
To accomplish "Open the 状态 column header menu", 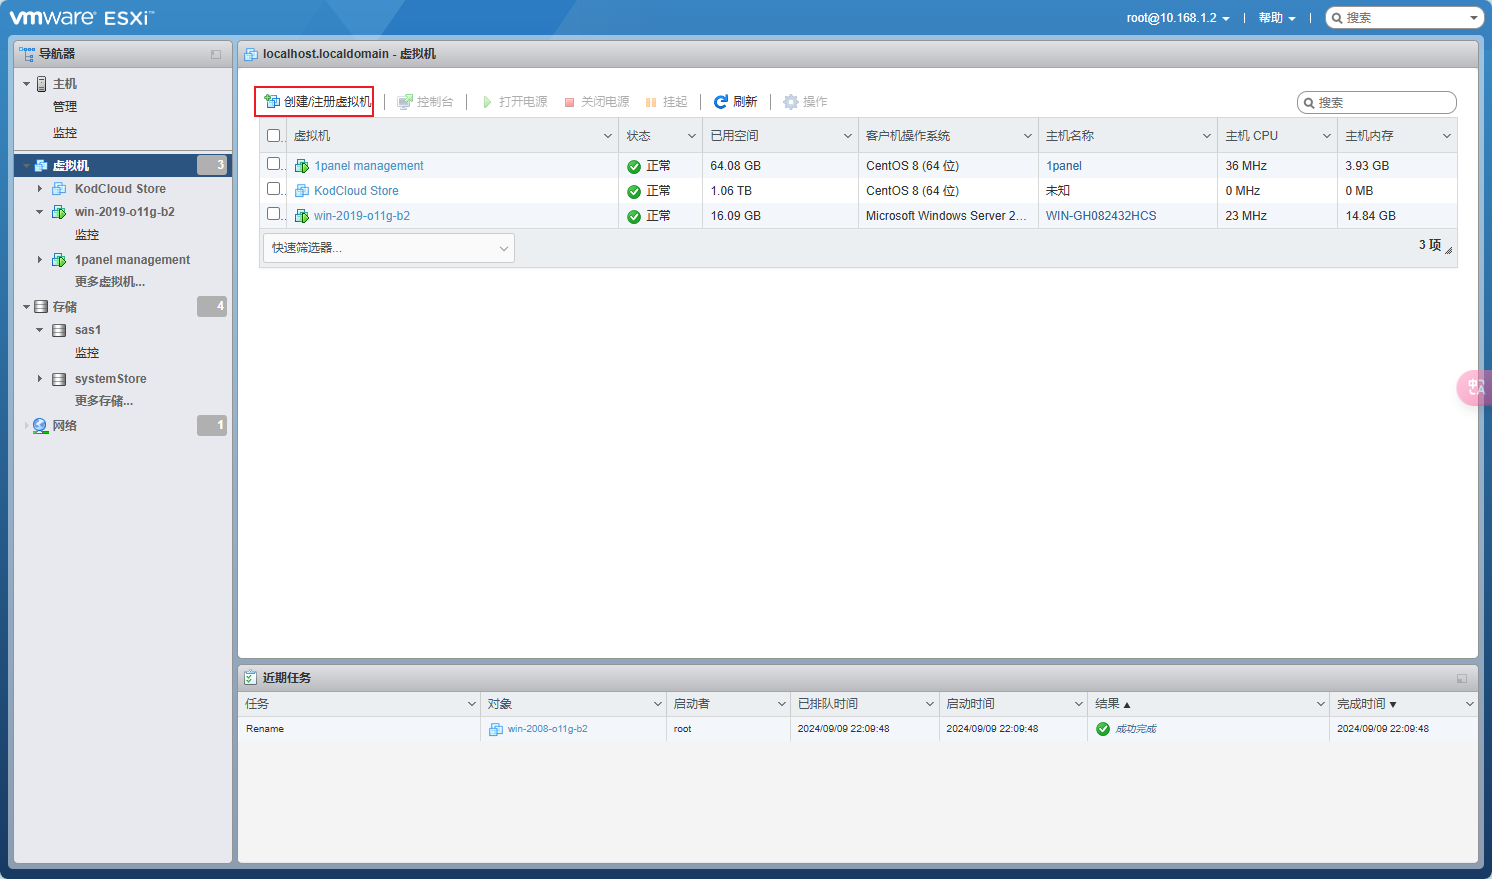I will point(691,136).
